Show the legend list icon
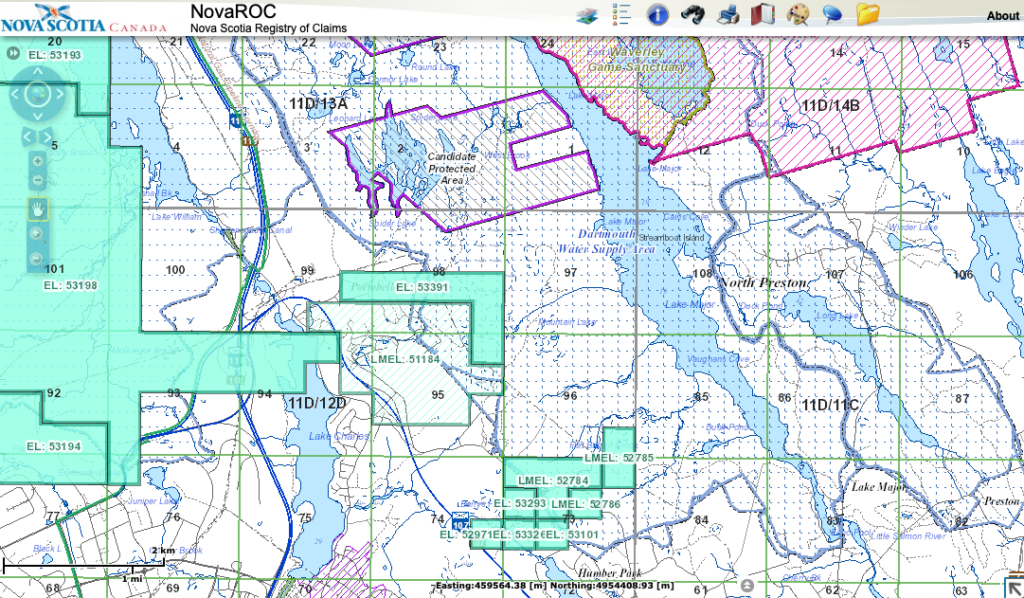This screenshot has width=1024, height=598. pos(621,14)
